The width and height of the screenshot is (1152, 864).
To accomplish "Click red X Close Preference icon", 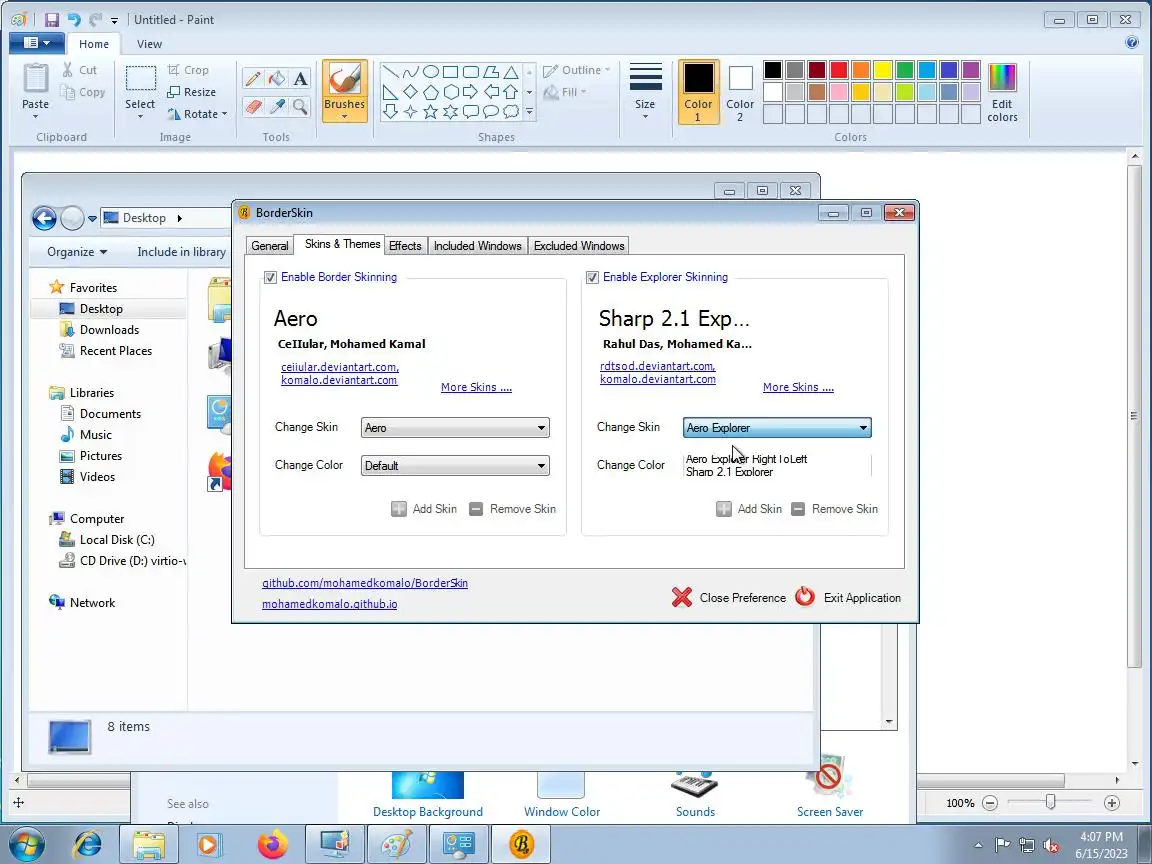I will tap(682, 597).
